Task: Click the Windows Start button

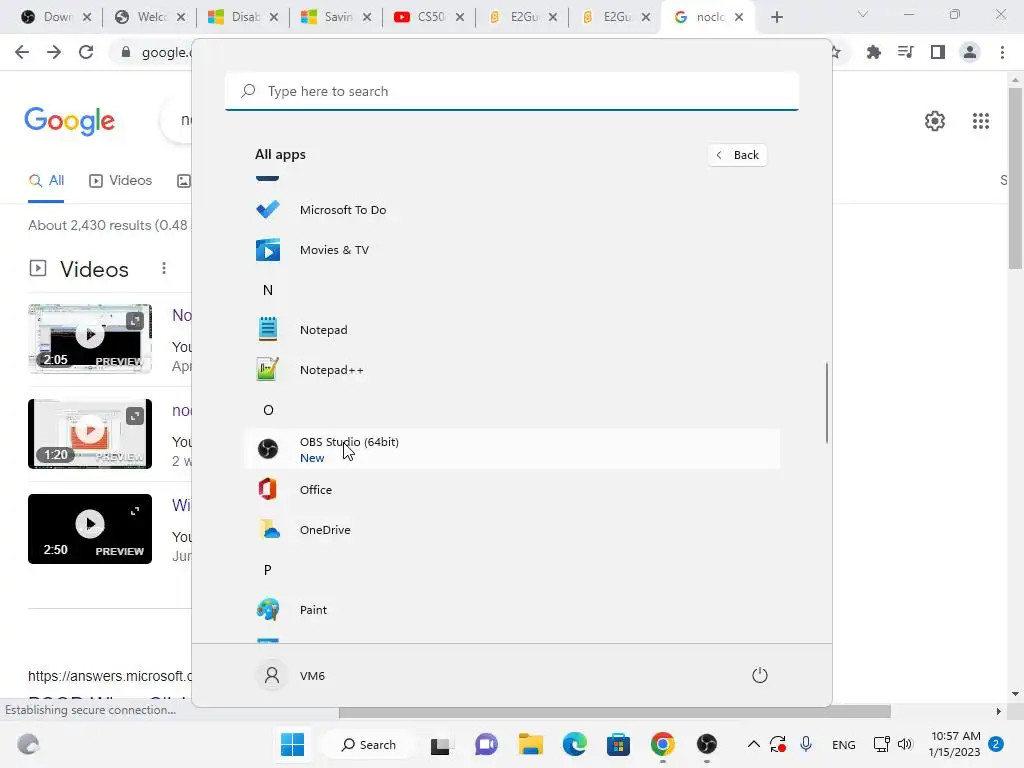Action: [x=292, y=744]
